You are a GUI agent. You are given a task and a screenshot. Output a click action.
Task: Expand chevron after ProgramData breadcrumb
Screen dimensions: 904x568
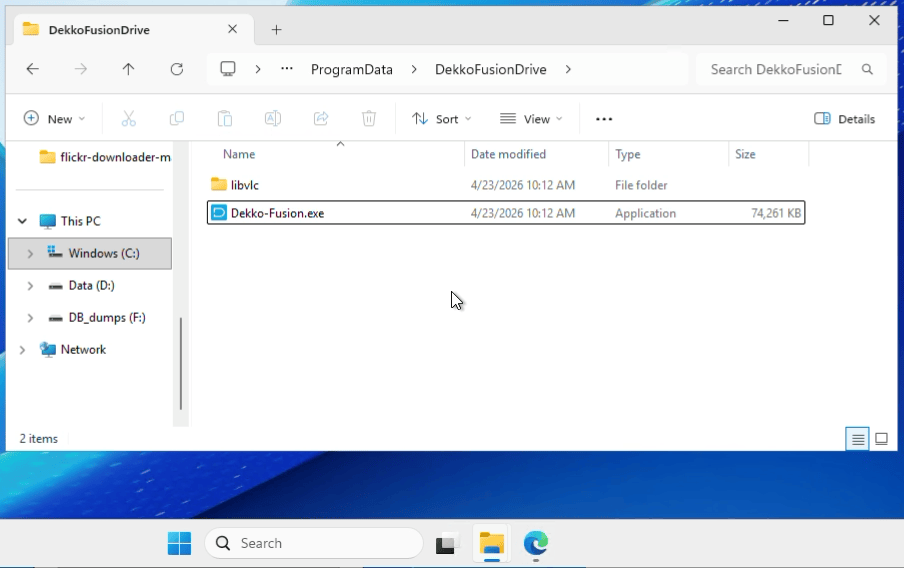414,69
